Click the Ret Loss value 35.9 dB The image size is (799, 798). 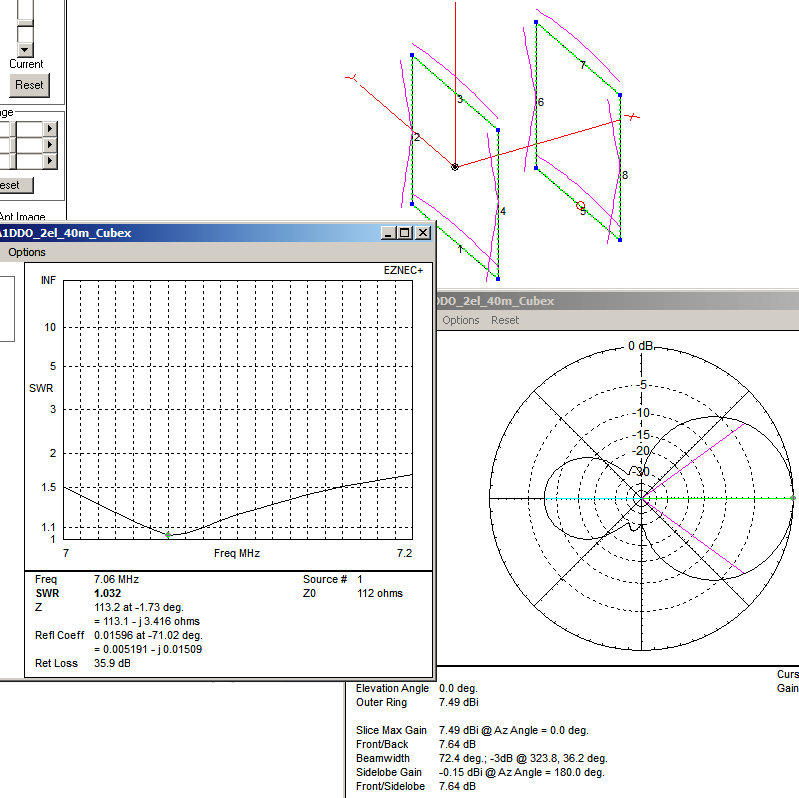pos(112,663)
